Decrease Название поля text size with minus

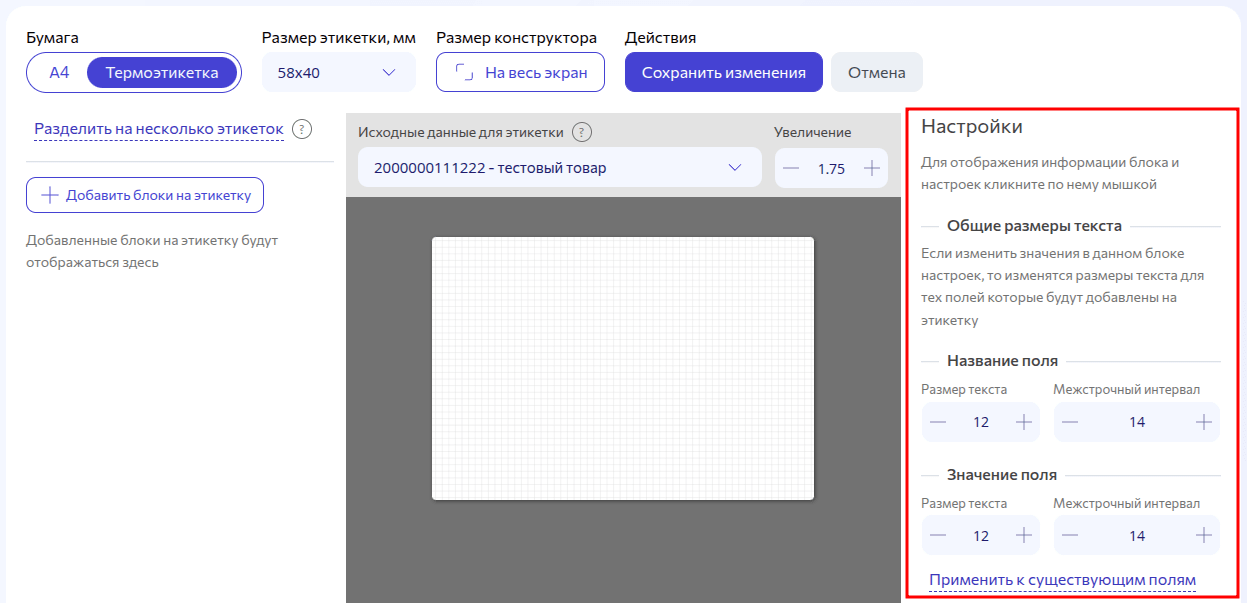(938, 422)
